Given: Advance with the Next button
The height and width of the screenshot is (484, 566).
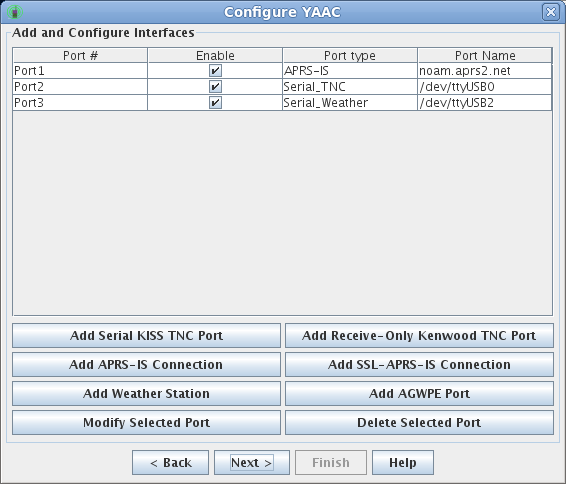Looking at the screenshot, I should click(252, 462).
